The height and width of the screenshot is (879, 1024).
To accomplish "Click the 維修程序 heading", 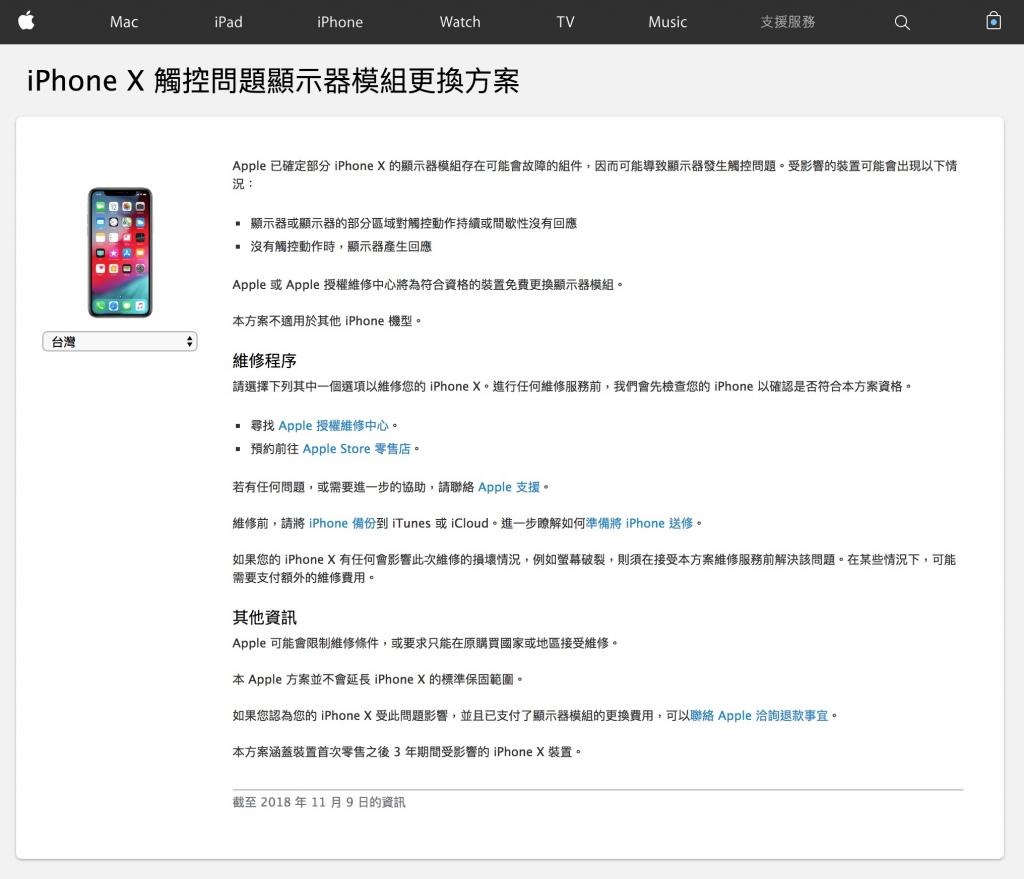I will click(x=264, y=360).
